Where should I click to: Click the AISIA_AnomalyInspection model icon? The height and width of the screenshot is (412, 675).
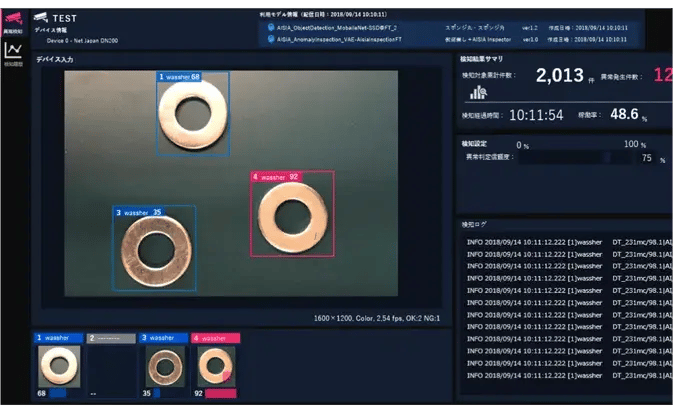coord(270,39)
